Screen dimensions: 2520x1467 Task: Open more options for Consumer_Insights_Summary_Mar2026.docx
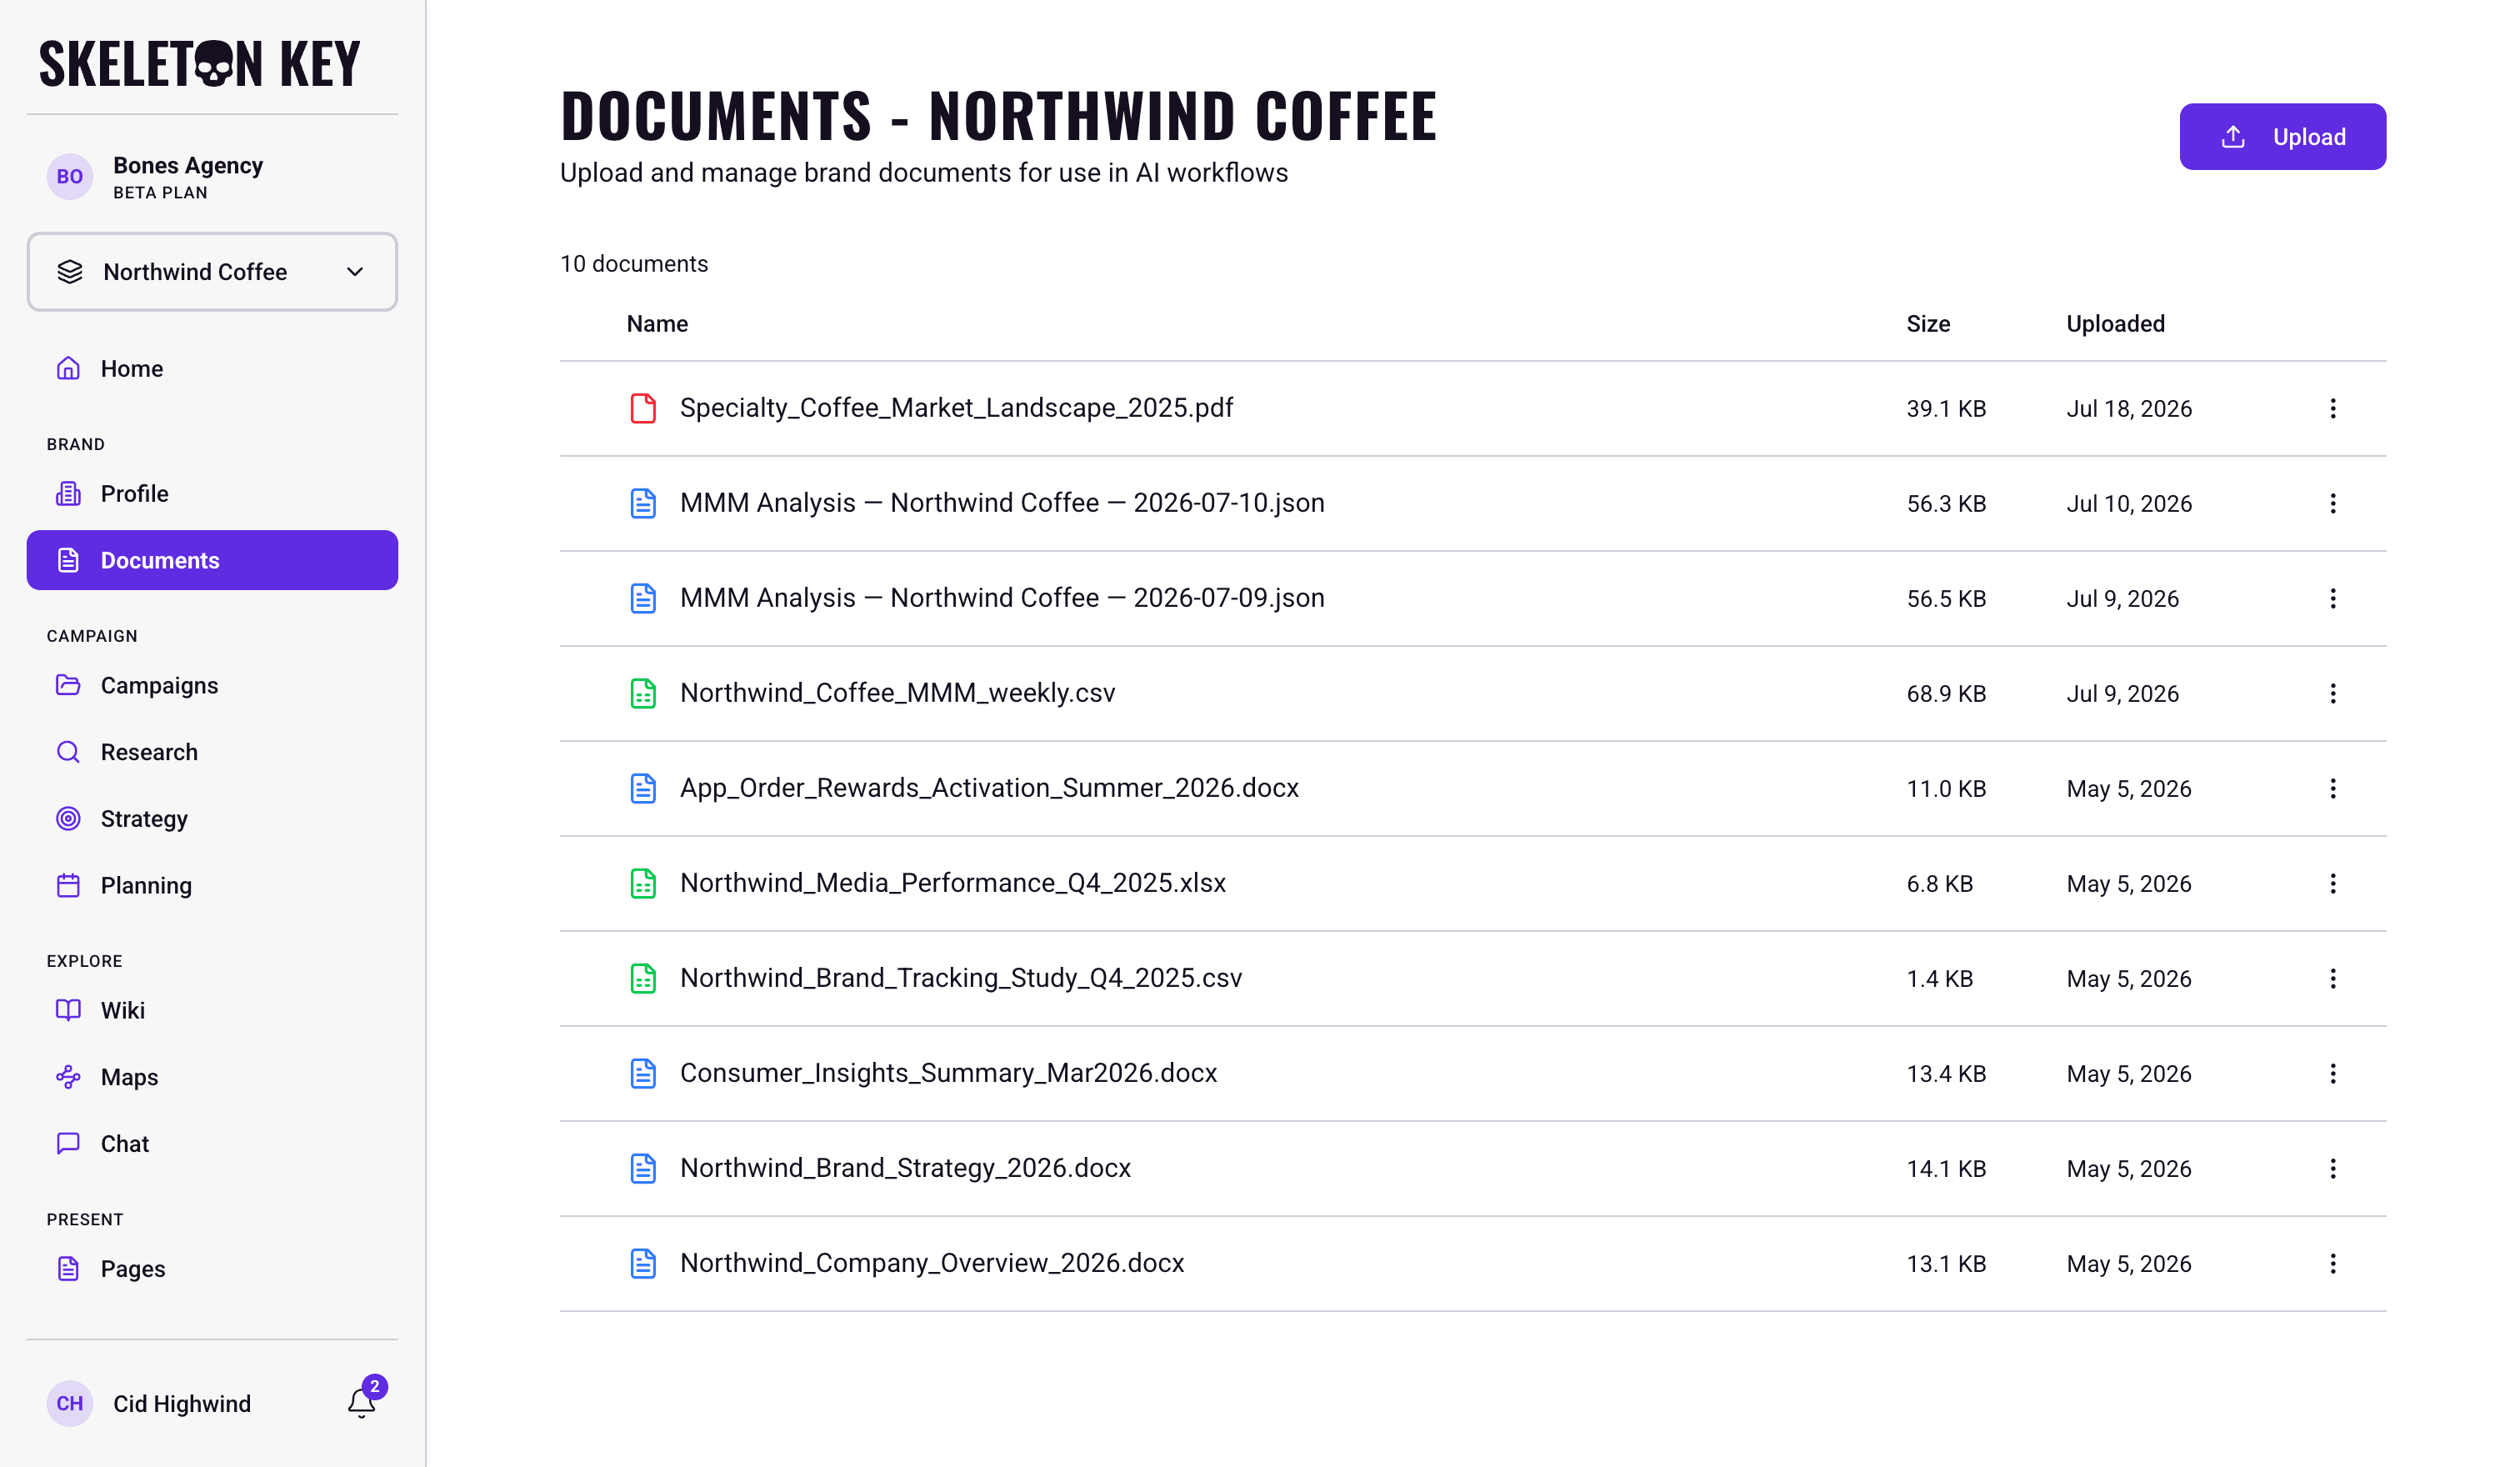2332,1074
